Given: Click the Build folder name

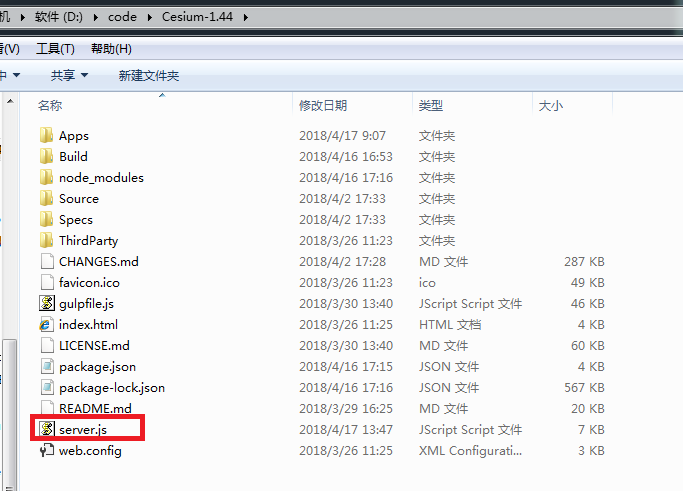Looking at the screenshot, I should click(73, 156).
